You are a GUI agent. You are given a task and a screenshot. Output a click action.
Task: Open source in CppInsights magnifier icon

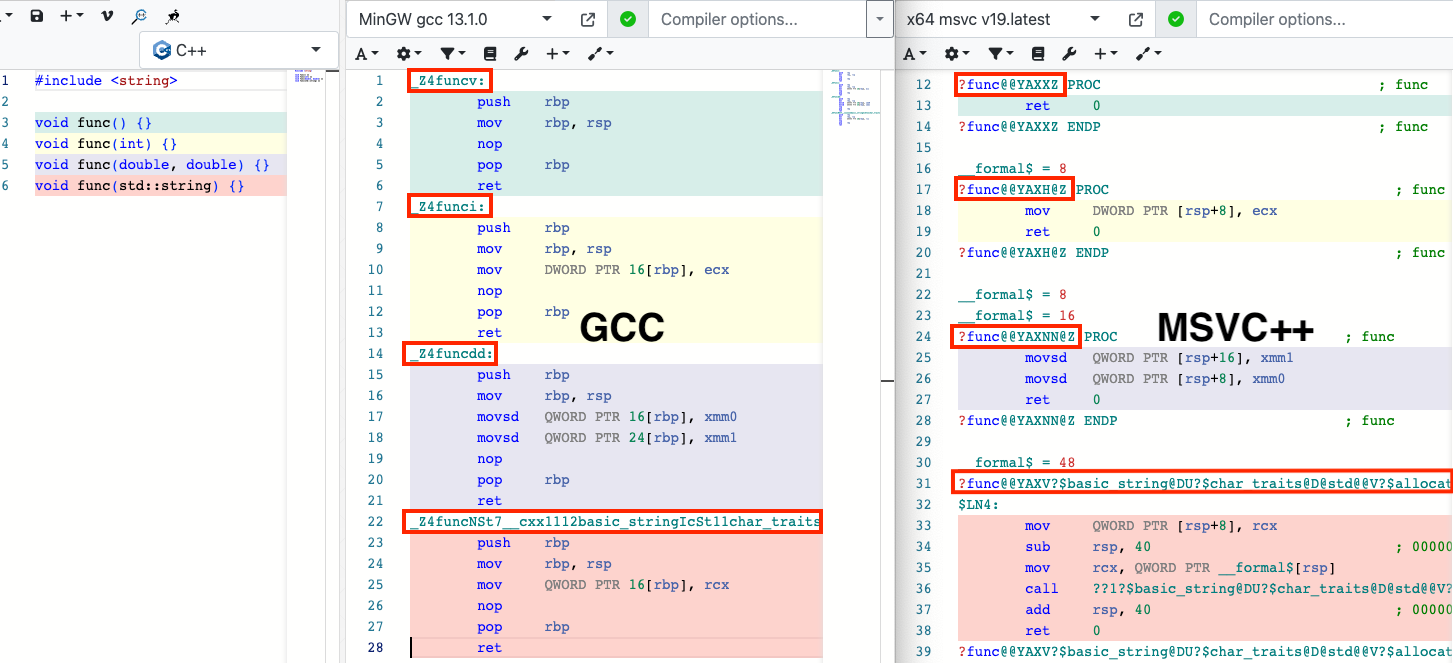click(140, 16)
